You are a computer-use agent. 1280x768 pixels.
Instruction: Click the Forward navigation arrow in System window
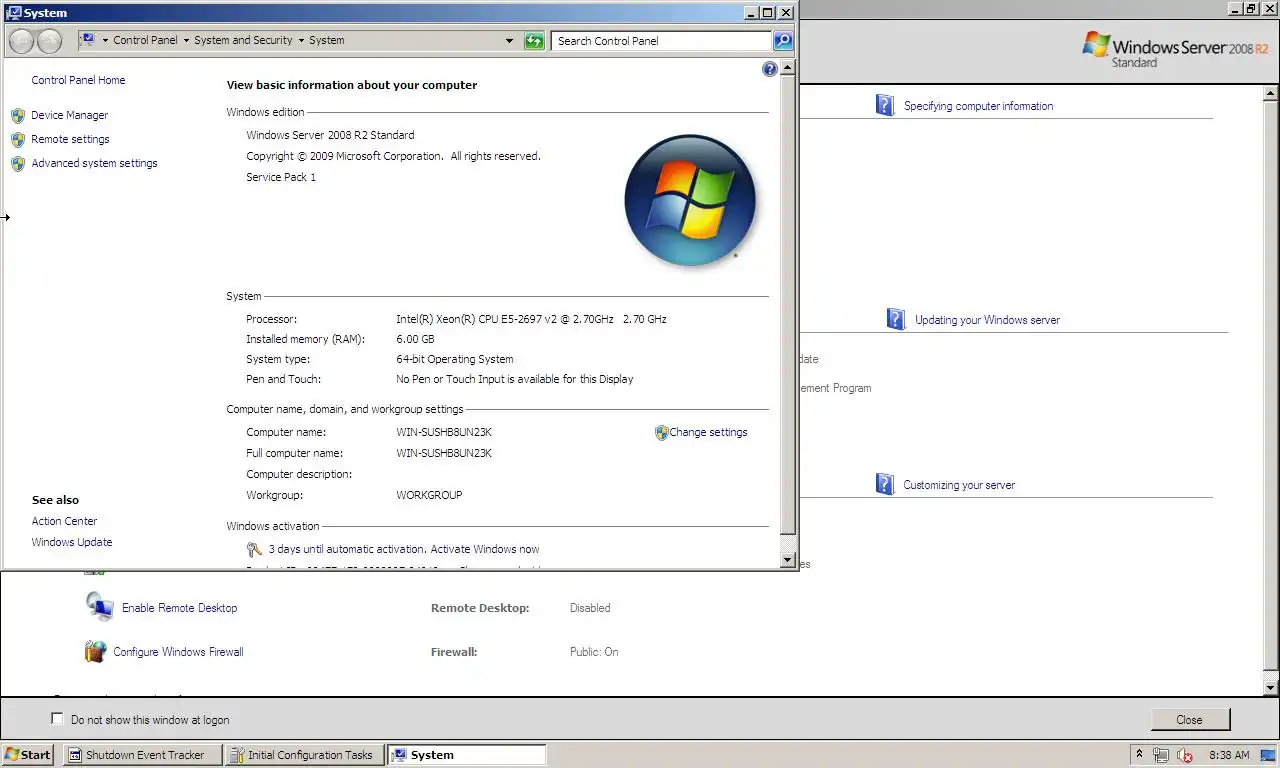(50, 41)
